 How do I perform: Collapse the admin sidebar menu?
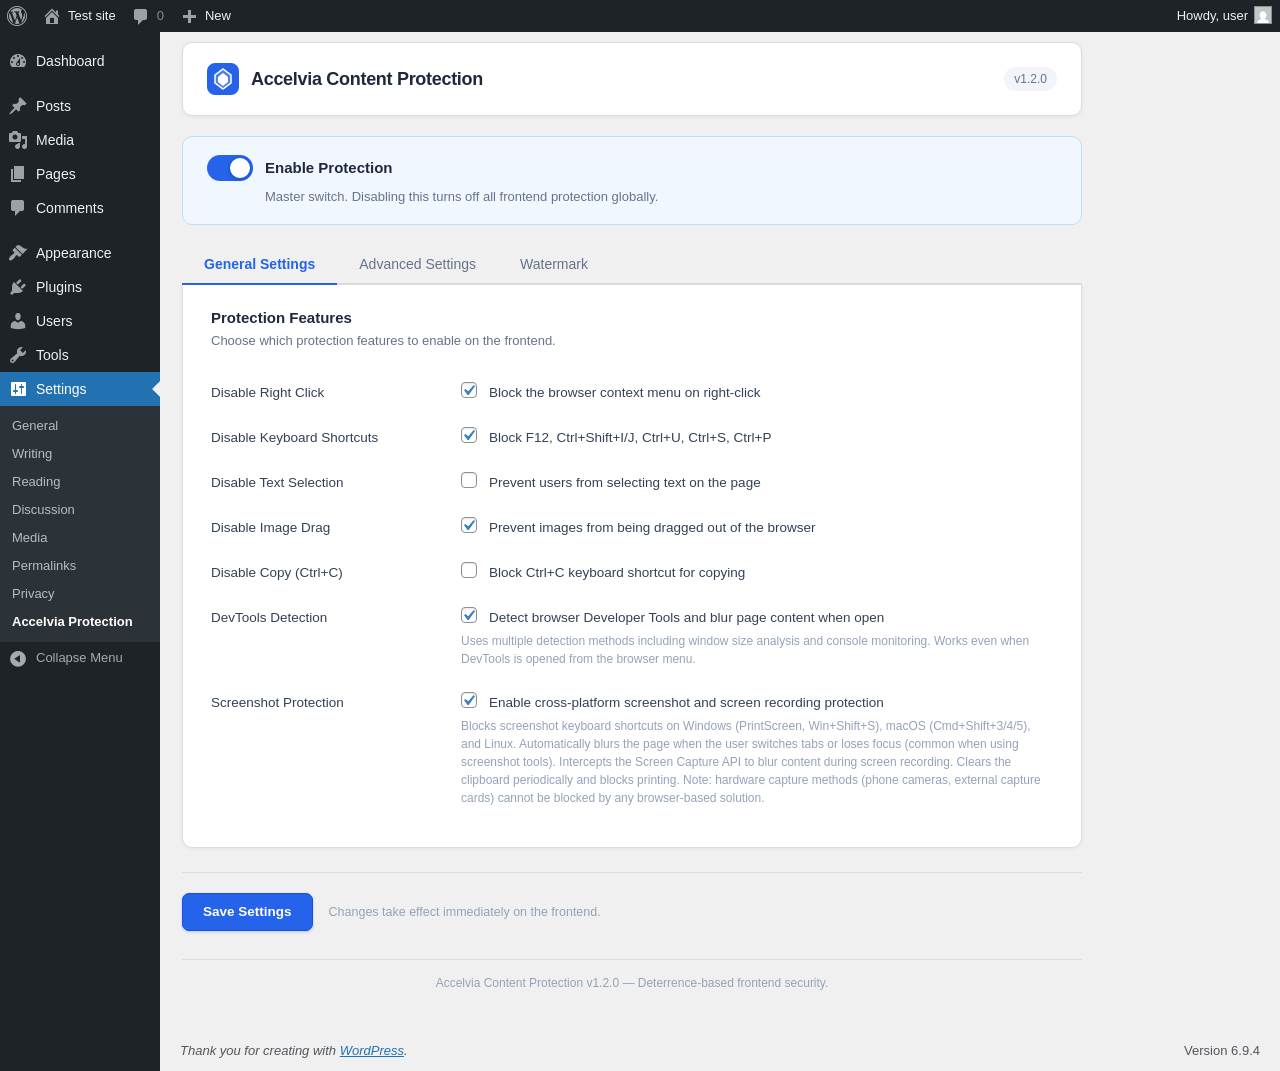(x=66, y=658)
